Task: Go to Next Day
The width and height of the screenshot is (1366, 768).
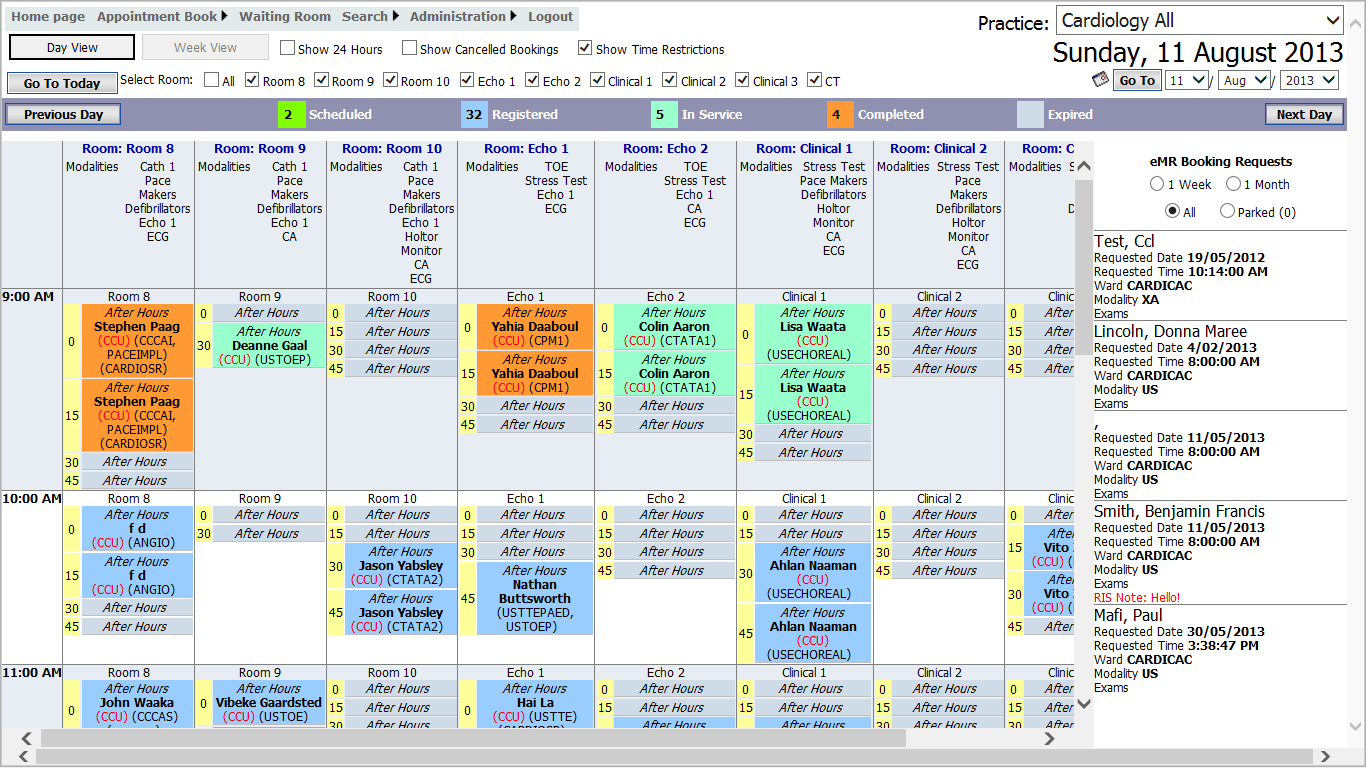Action: (1304, 114)
